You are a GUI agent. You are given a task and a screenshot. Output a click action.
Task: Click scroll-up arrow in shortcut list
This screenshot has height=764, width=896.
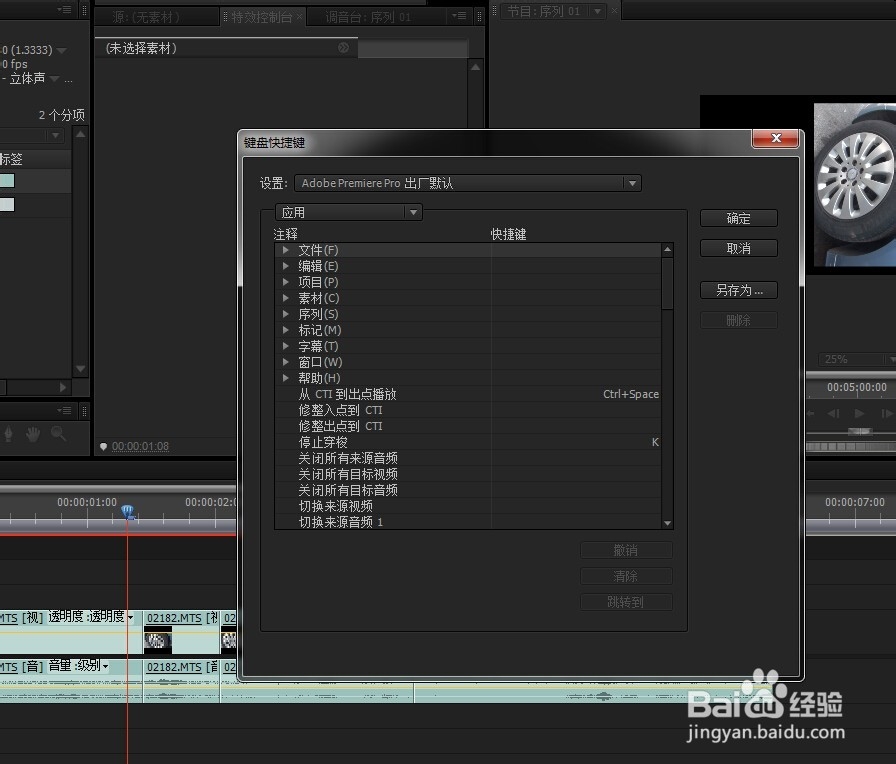point(667,250)
